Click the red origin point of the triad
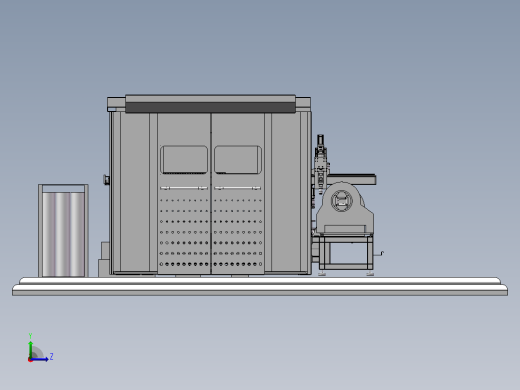 click(30, 360)
